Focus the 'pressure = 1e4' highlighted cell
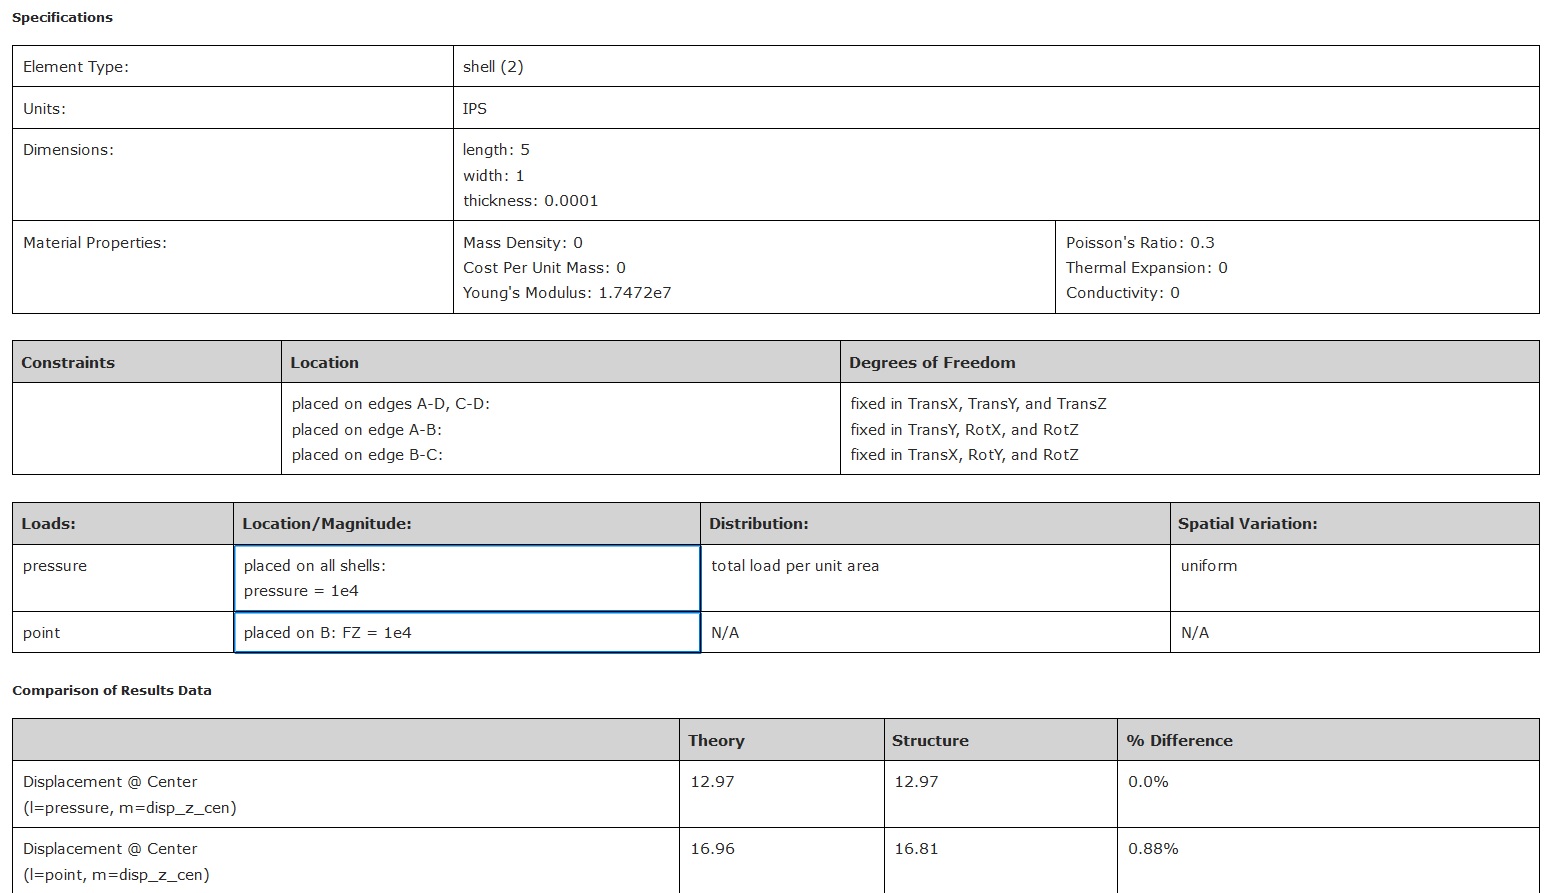The image size is (1545, 893). coord(466,578)
